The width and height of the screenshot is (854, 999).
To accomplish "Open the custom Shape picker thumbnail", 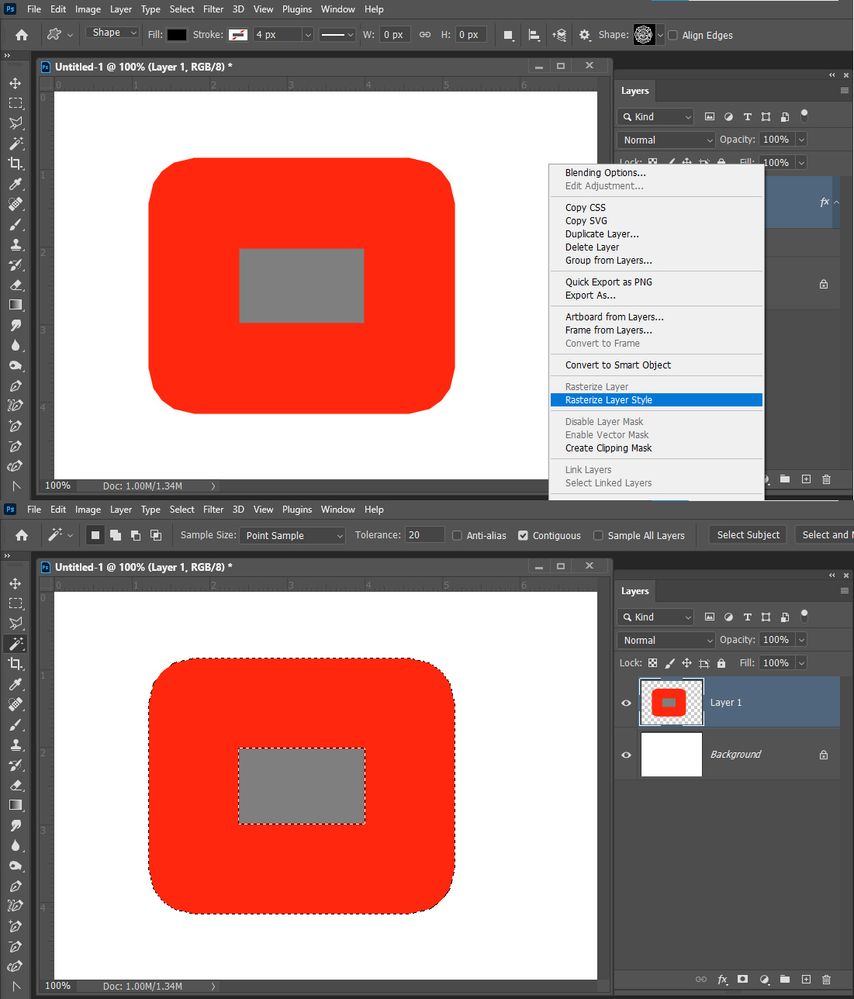I will click(x=644, y=34).
